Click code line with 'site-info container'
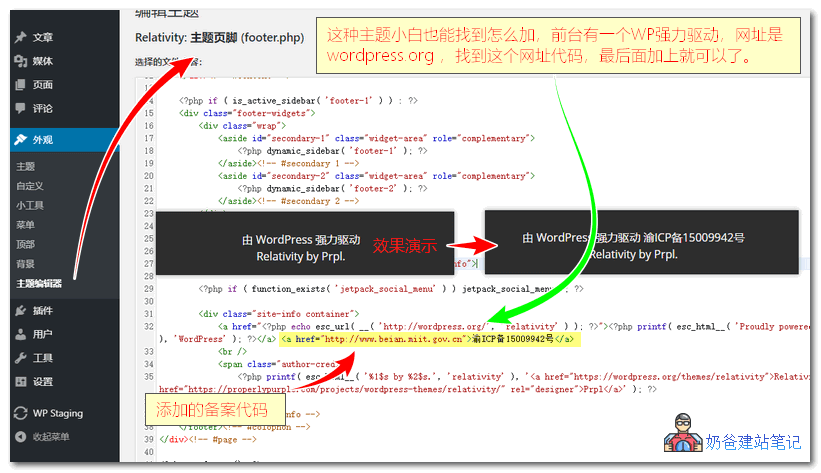Screen dimensions: 821x473 tap(279, 314)
